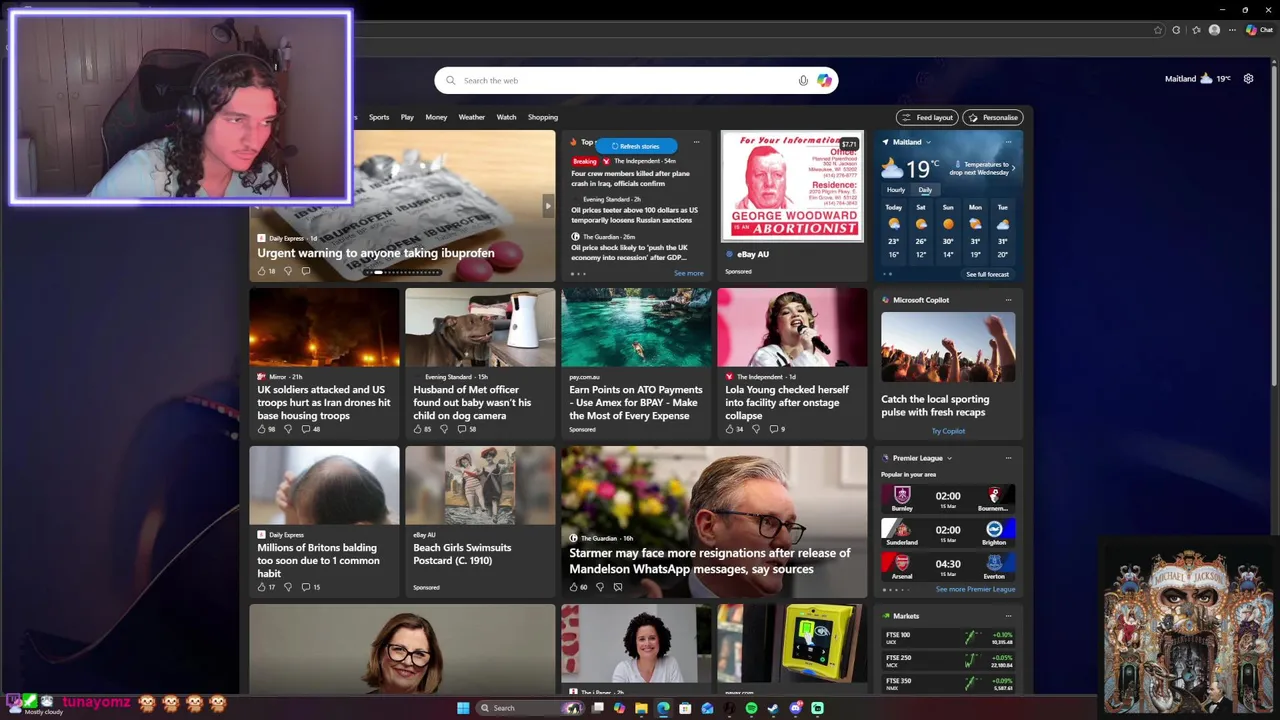Click See more top stories link
1280x720 pixels.
[689, 273]
